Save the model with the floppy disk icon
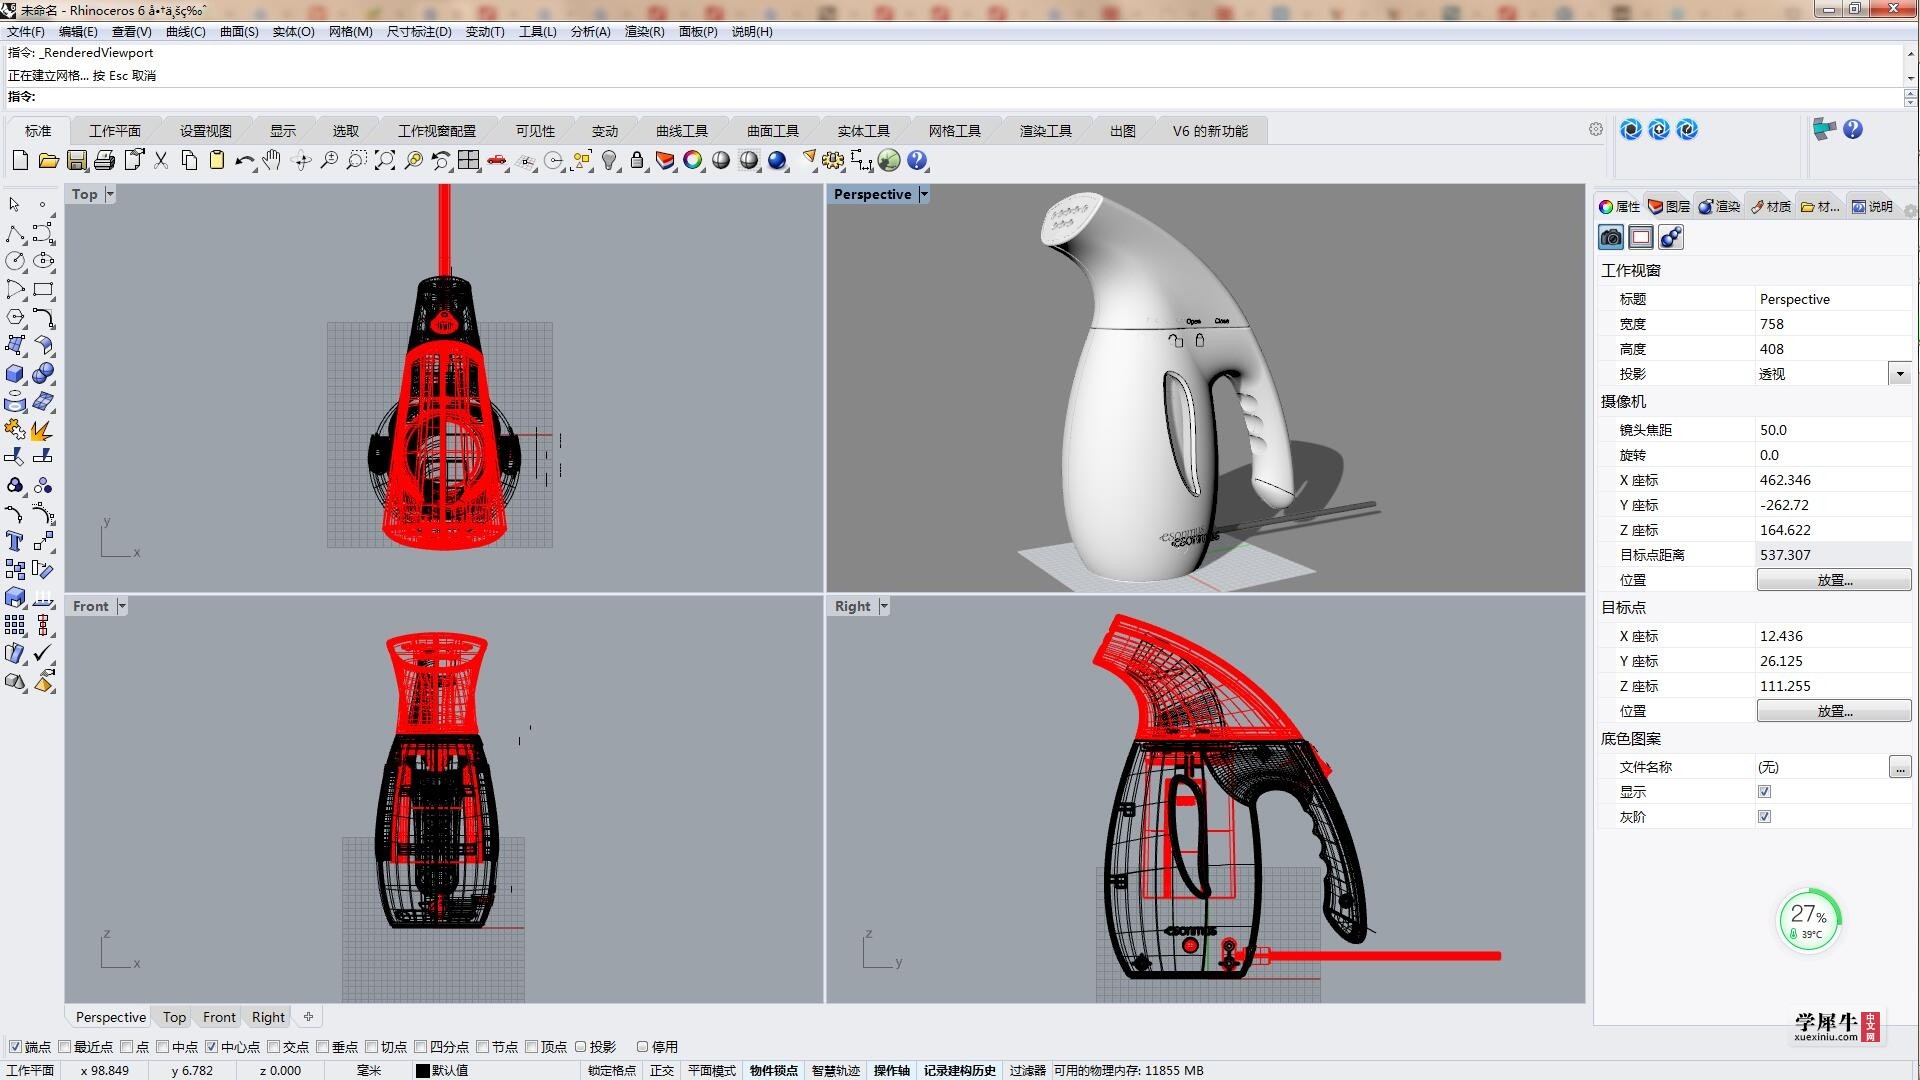The image size is (1920, 1080). [76, 160]
